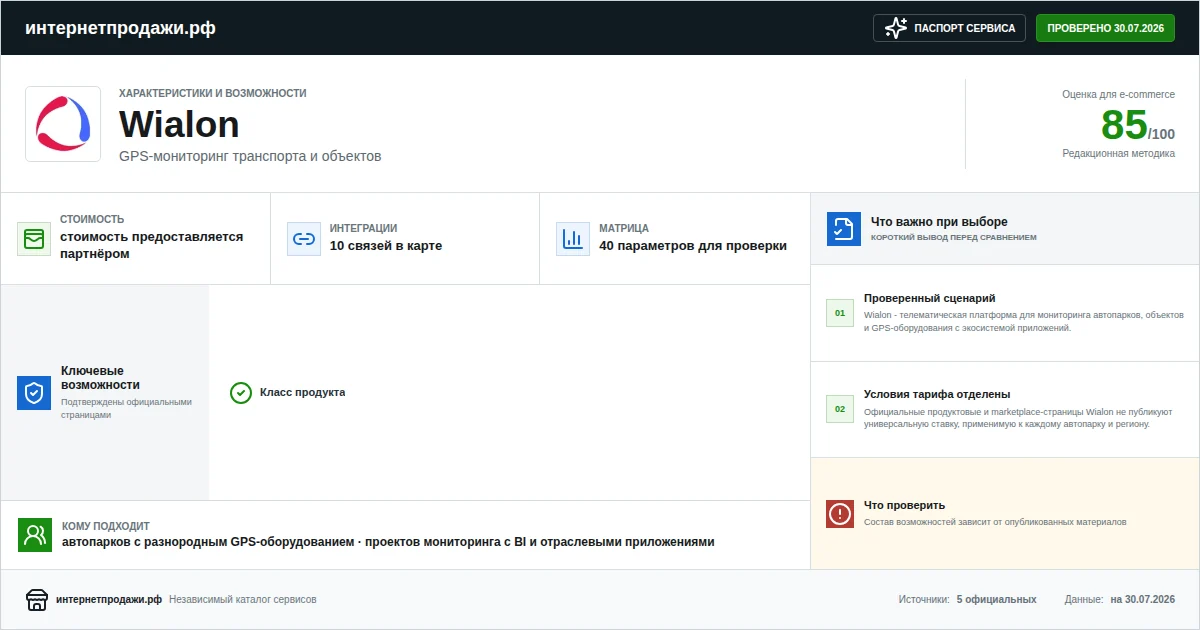Click the footer интернетпродажи.рф link

click(109, 599)
